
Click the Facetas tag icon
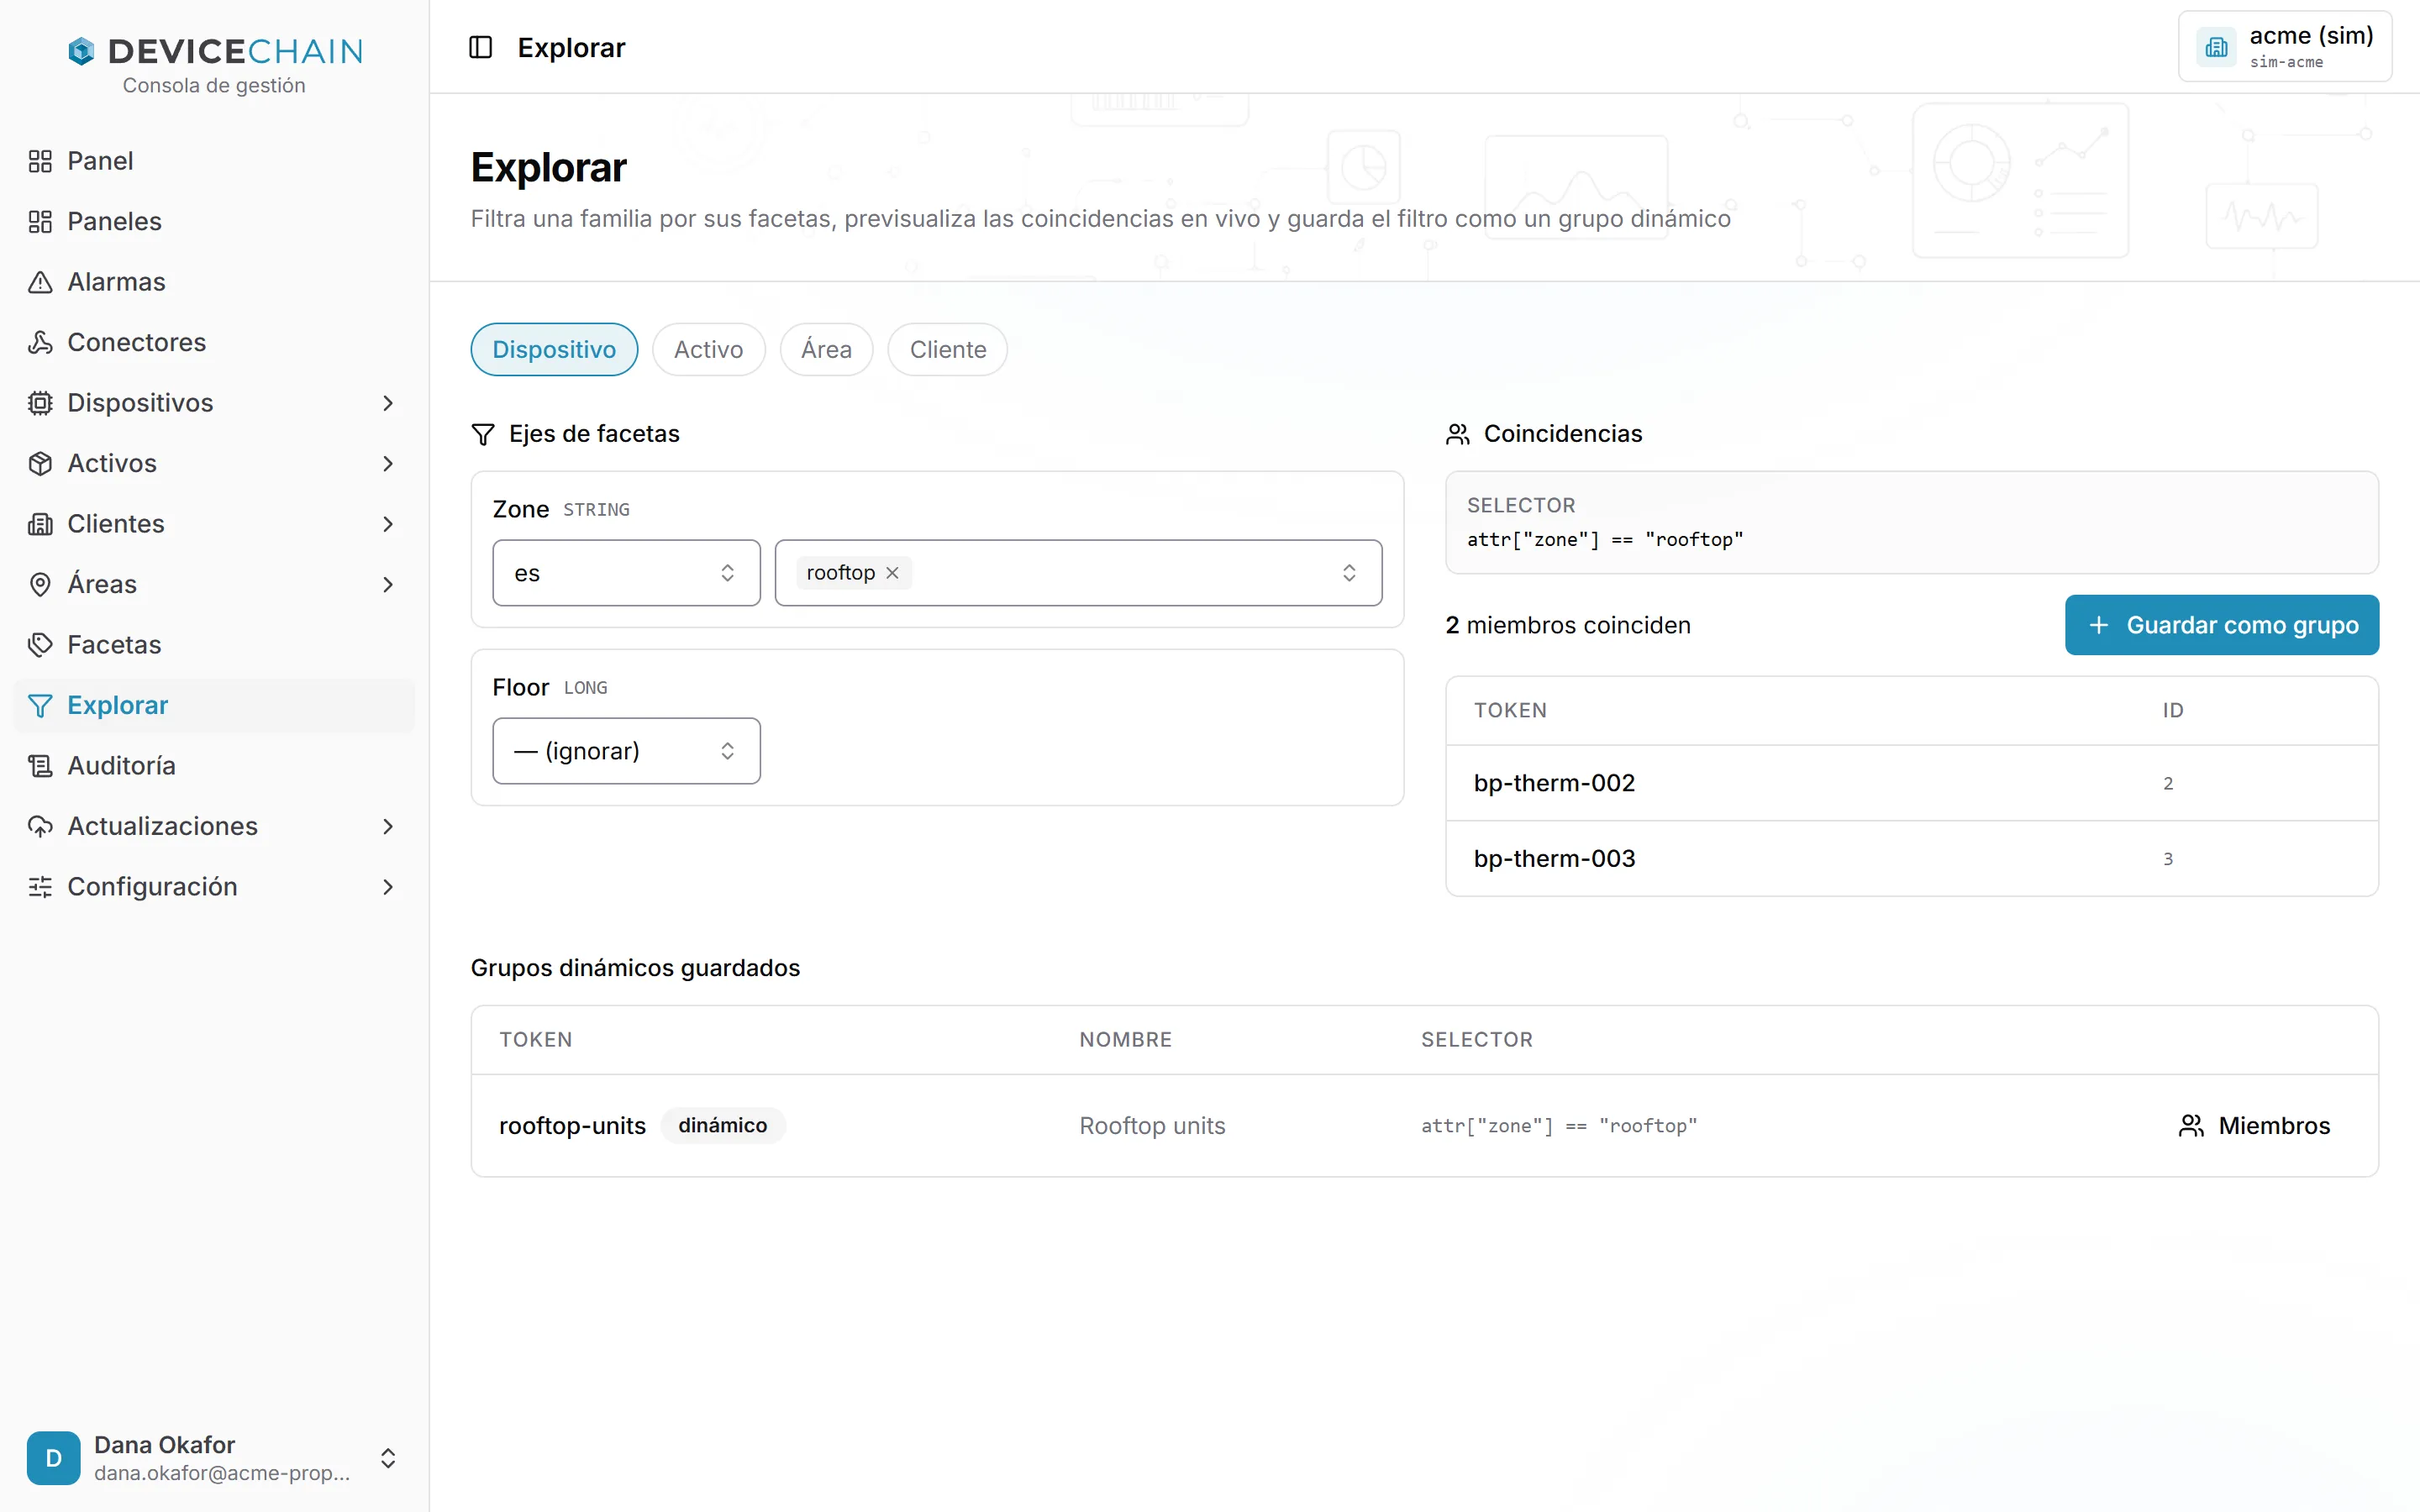point(40,645)
